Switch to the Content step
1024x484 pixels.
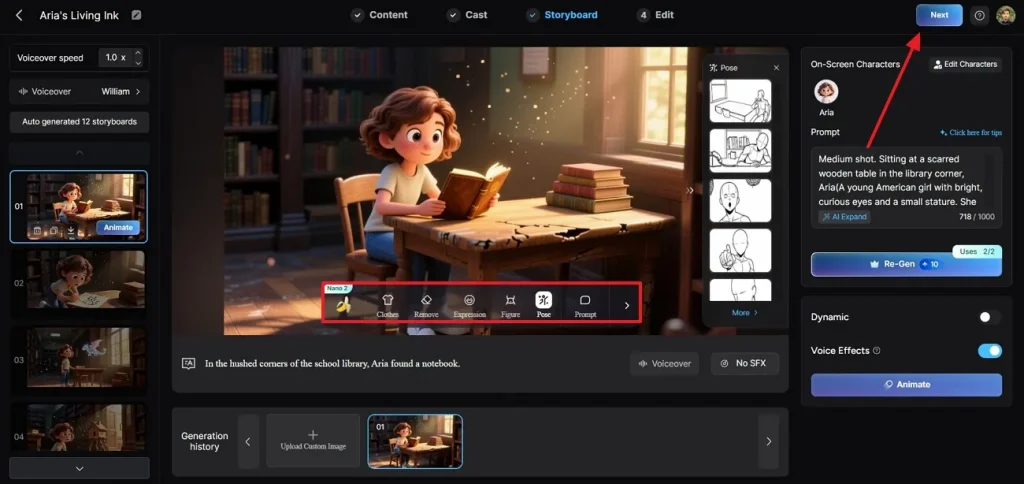(x=379, y=15)
